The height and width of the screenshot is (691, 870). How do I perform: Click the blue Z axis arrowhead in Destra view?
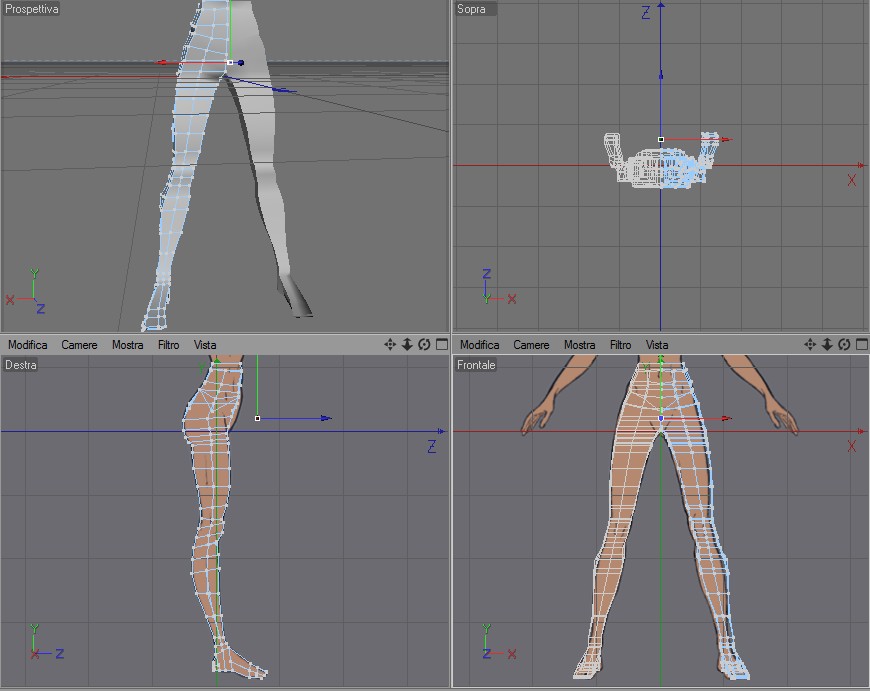pos(326,418)
